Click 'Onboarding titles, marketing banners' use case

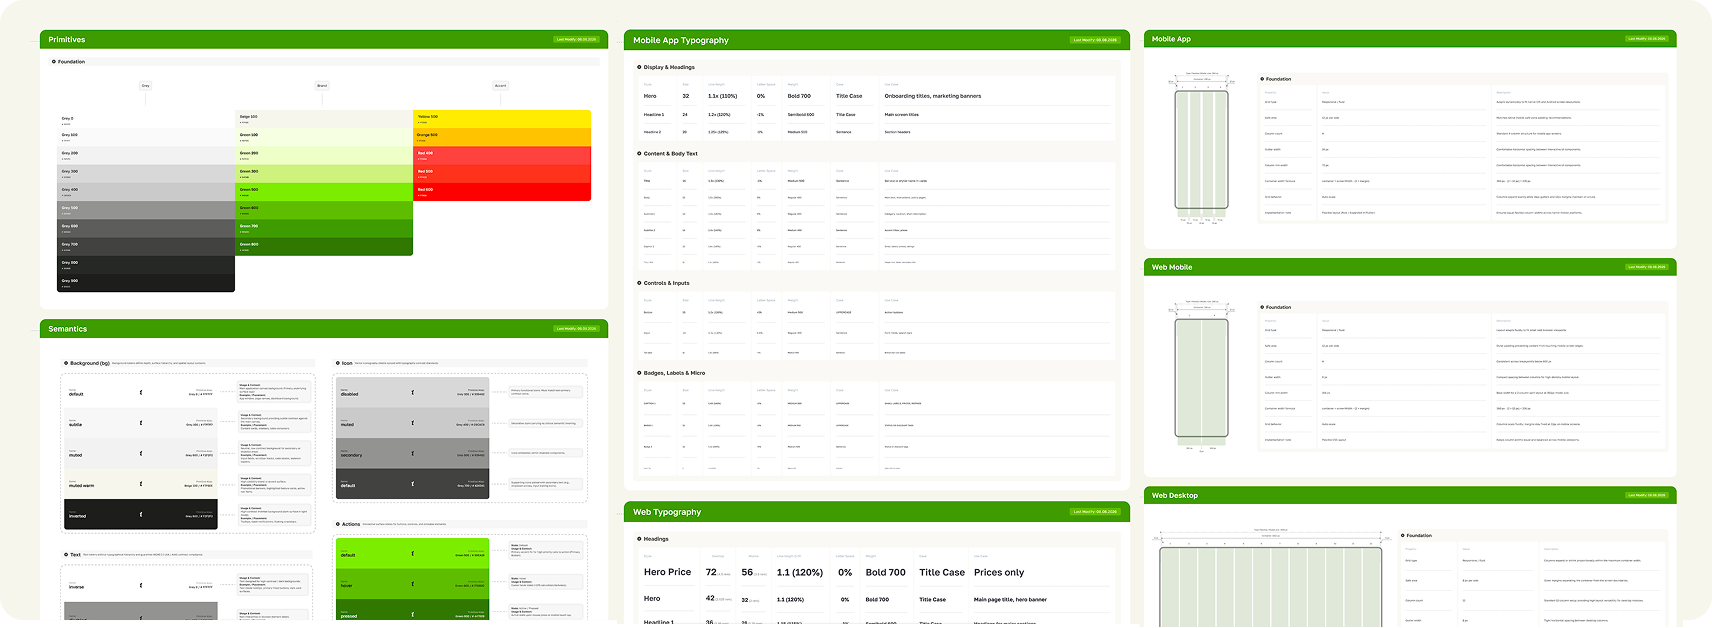(x=933, y=96)
